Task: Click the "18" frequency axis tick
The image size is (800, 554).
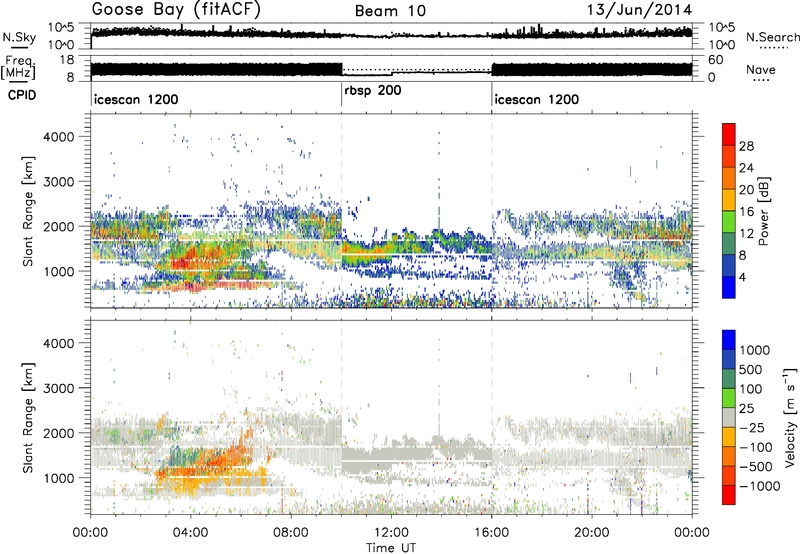Action: point(67,60)
